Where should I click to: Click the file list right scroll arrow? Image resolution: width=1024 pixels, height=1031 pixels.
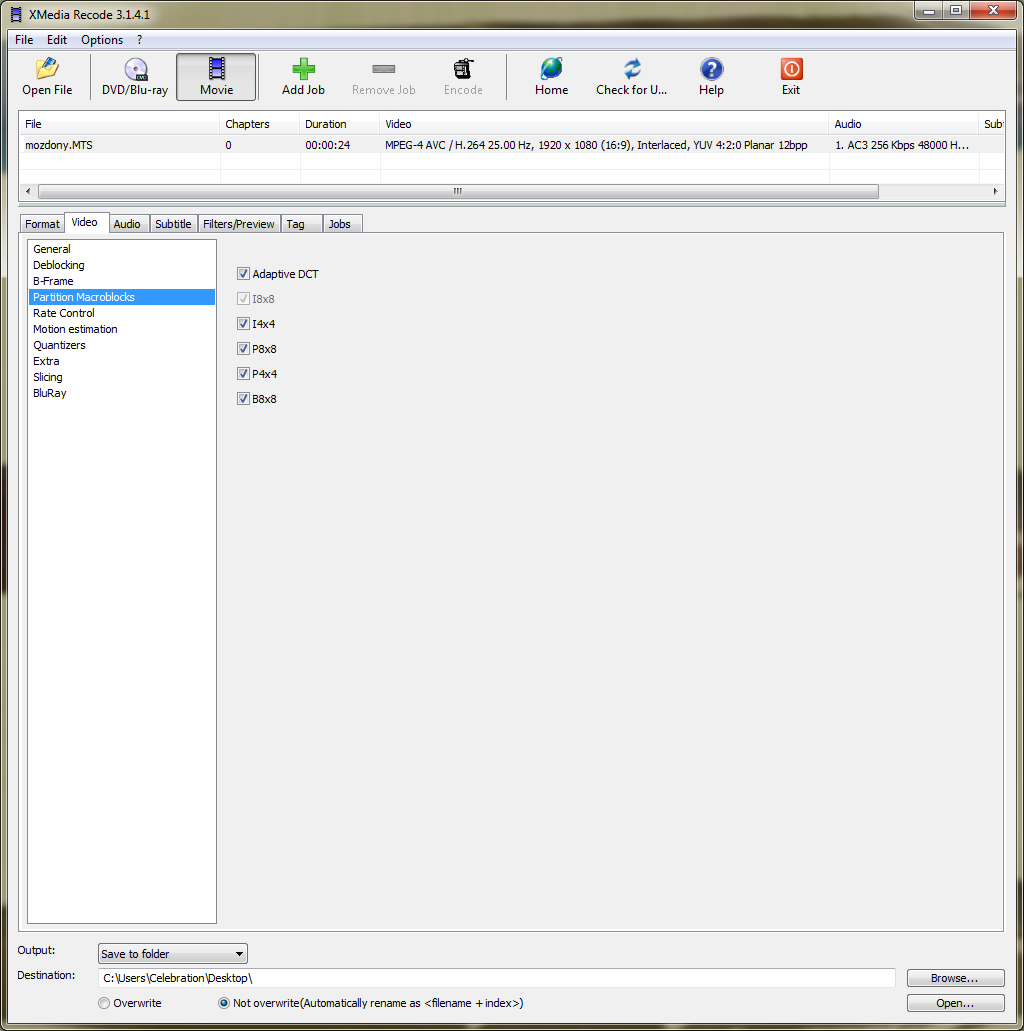point(995,191)
